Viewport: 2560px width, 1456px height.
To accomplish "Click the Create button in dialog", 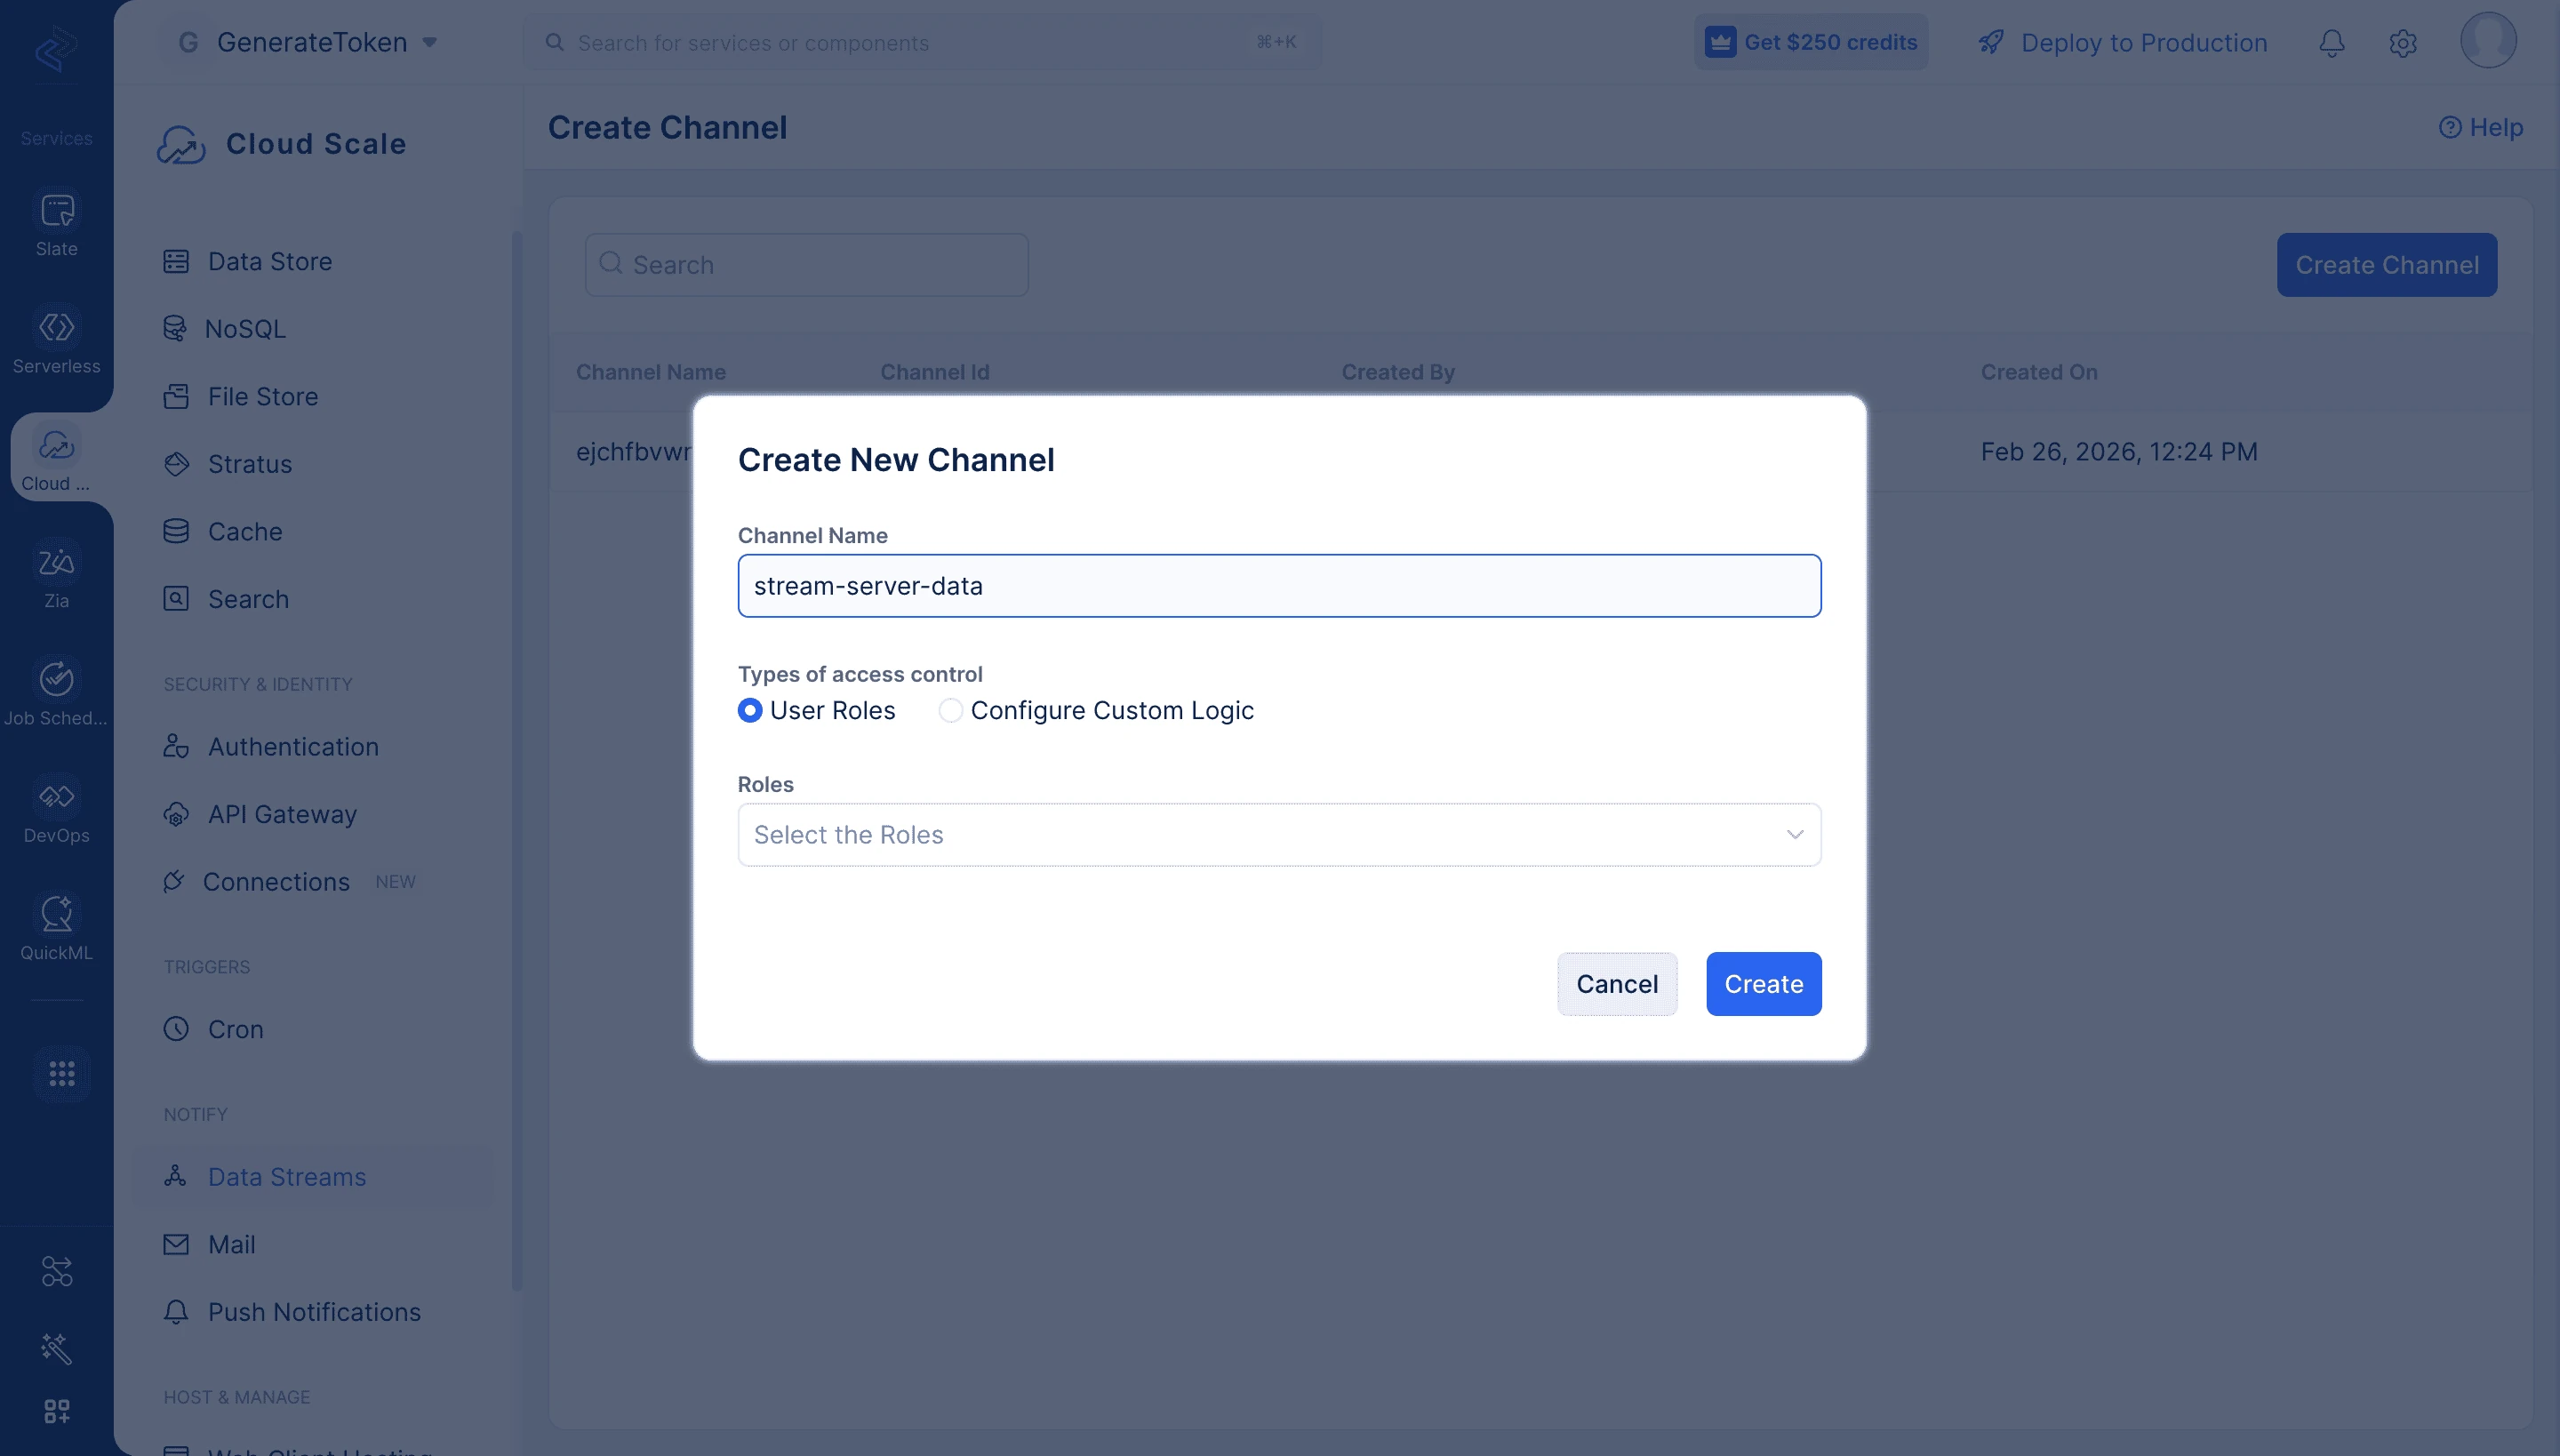I will (x=1763, y=984).
